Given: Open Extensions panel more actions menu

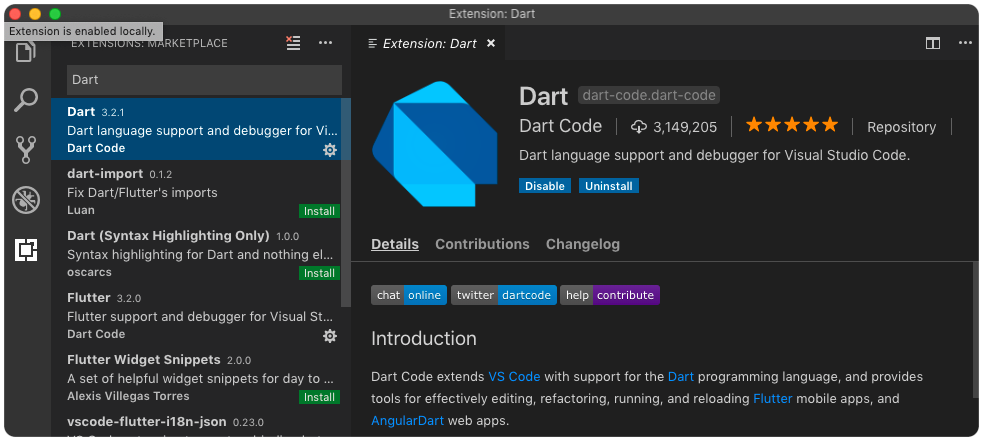Looking at the screenshot, I should click(x=325, y=43).
